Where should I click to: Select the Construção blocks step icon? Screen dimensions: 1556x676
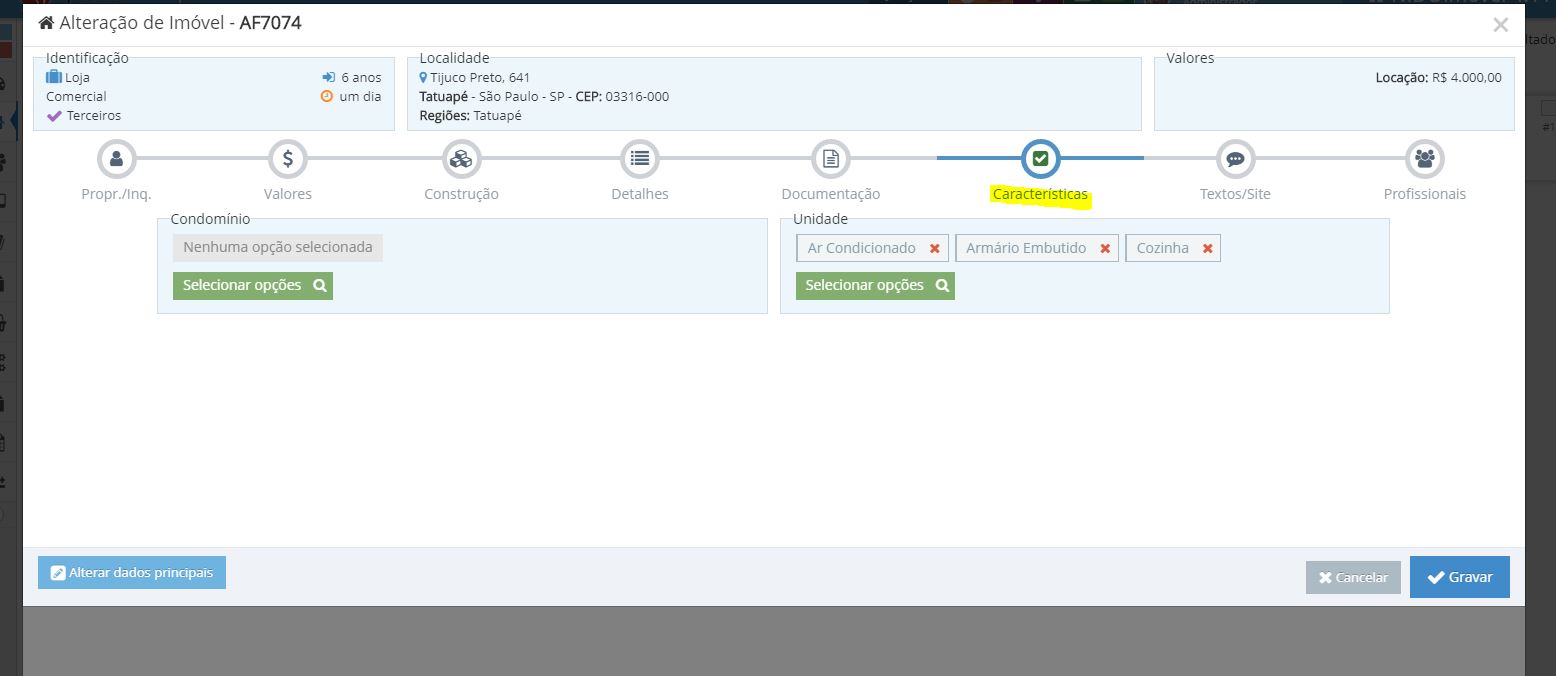click(x=461, y=159)
